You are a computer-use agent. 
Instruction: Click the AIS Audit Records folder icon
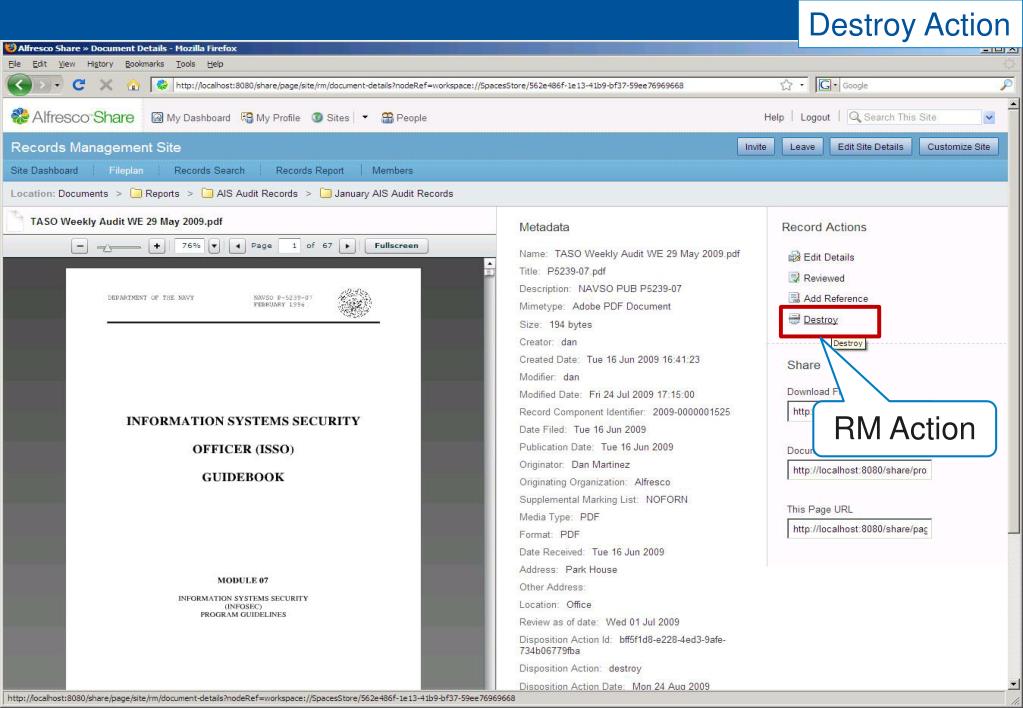(x=207, y=193)
